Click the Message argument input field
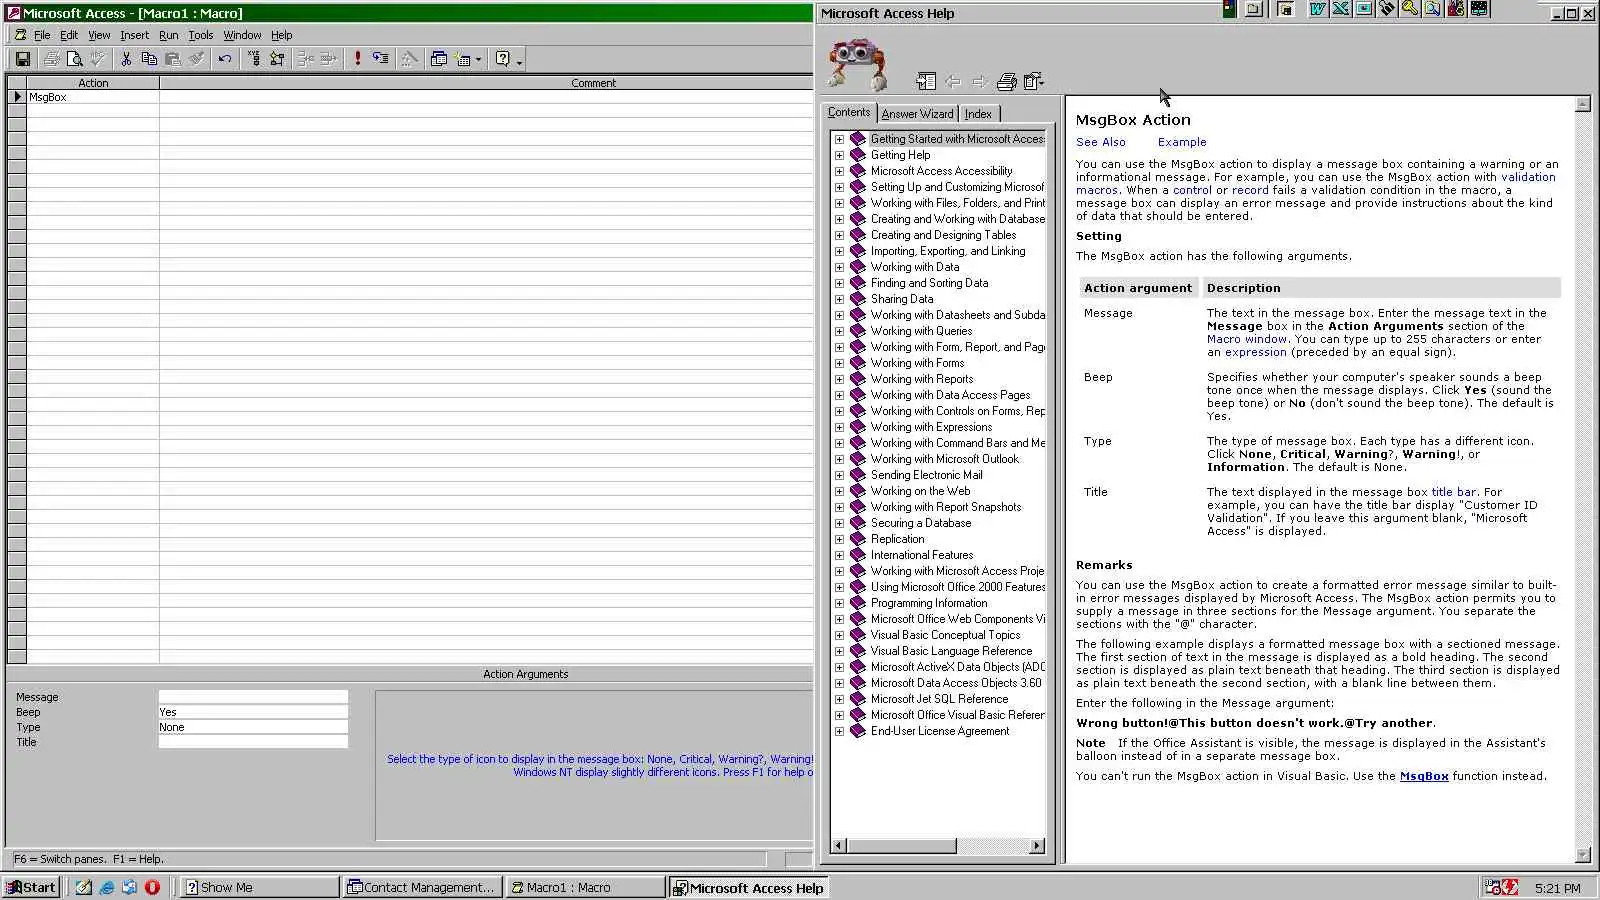 point(253,697)
